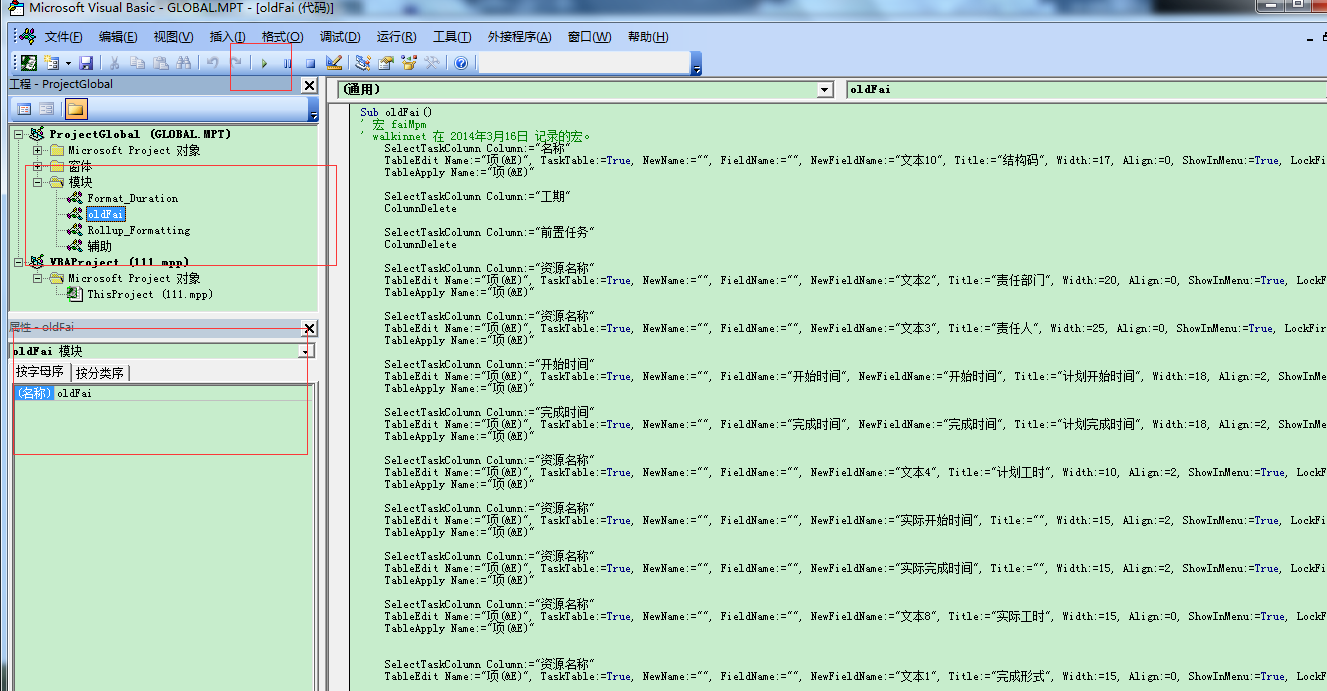Close the 工程 - ProjectGlobal panel

click(309, 85)
